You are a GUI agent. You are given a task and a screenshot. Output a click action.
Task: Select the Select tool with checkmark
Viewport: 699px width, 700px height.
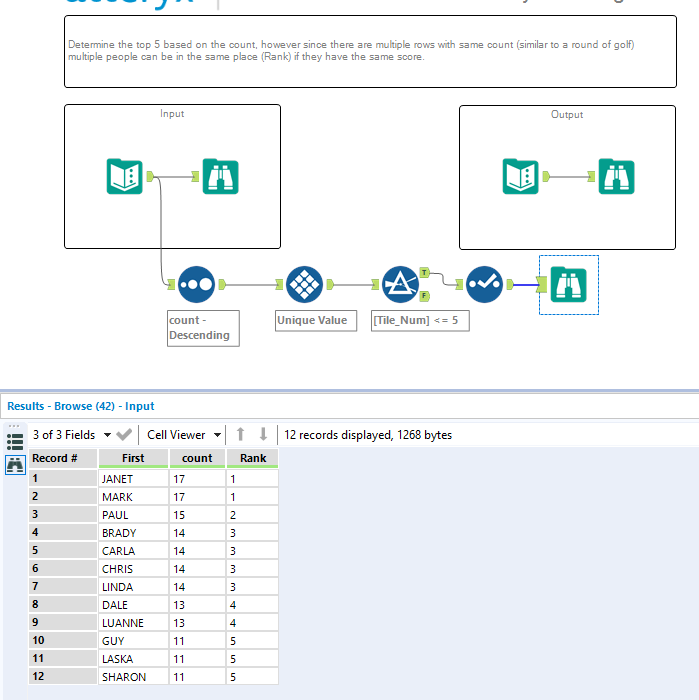tap(484, 284)
